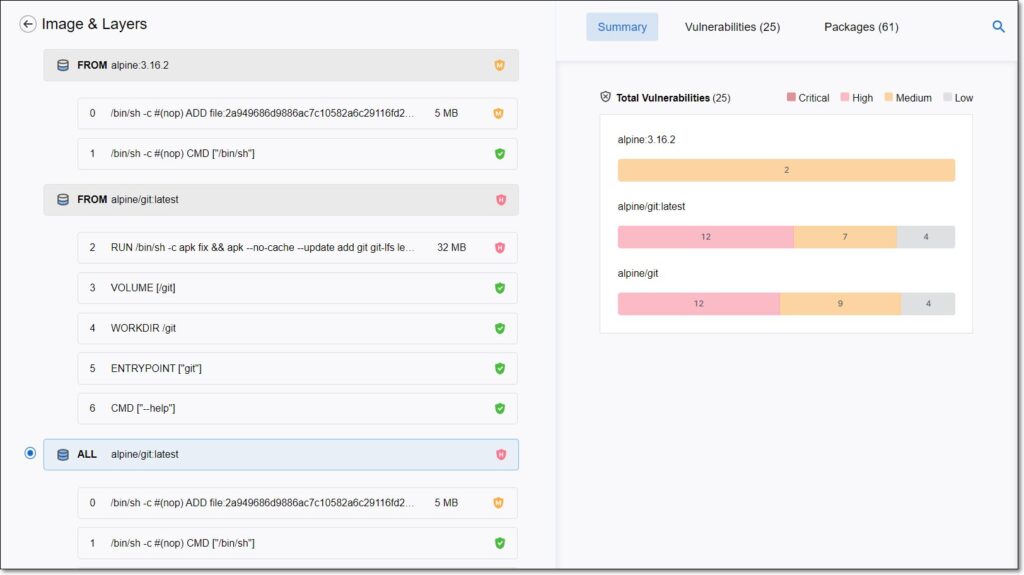Click the 12 High bar for alpine/git:latest
The image size is (1024, 575).
[706, 237]
